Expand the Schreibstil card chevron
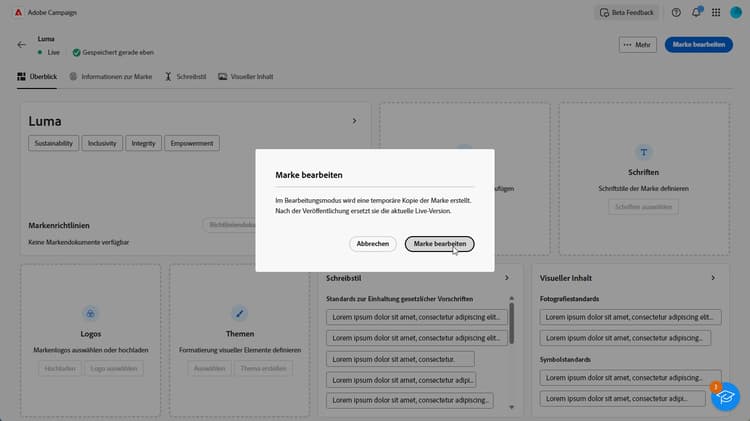 (x=507, y=277)
